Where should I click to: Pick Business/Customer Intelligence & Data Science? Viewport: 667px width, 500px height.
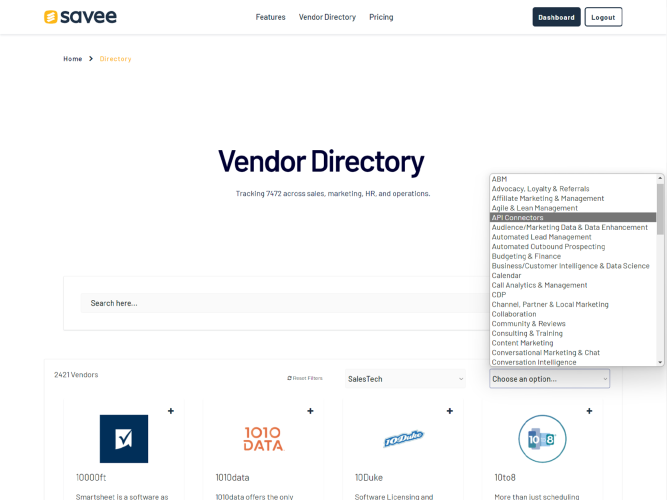point(573,266)
